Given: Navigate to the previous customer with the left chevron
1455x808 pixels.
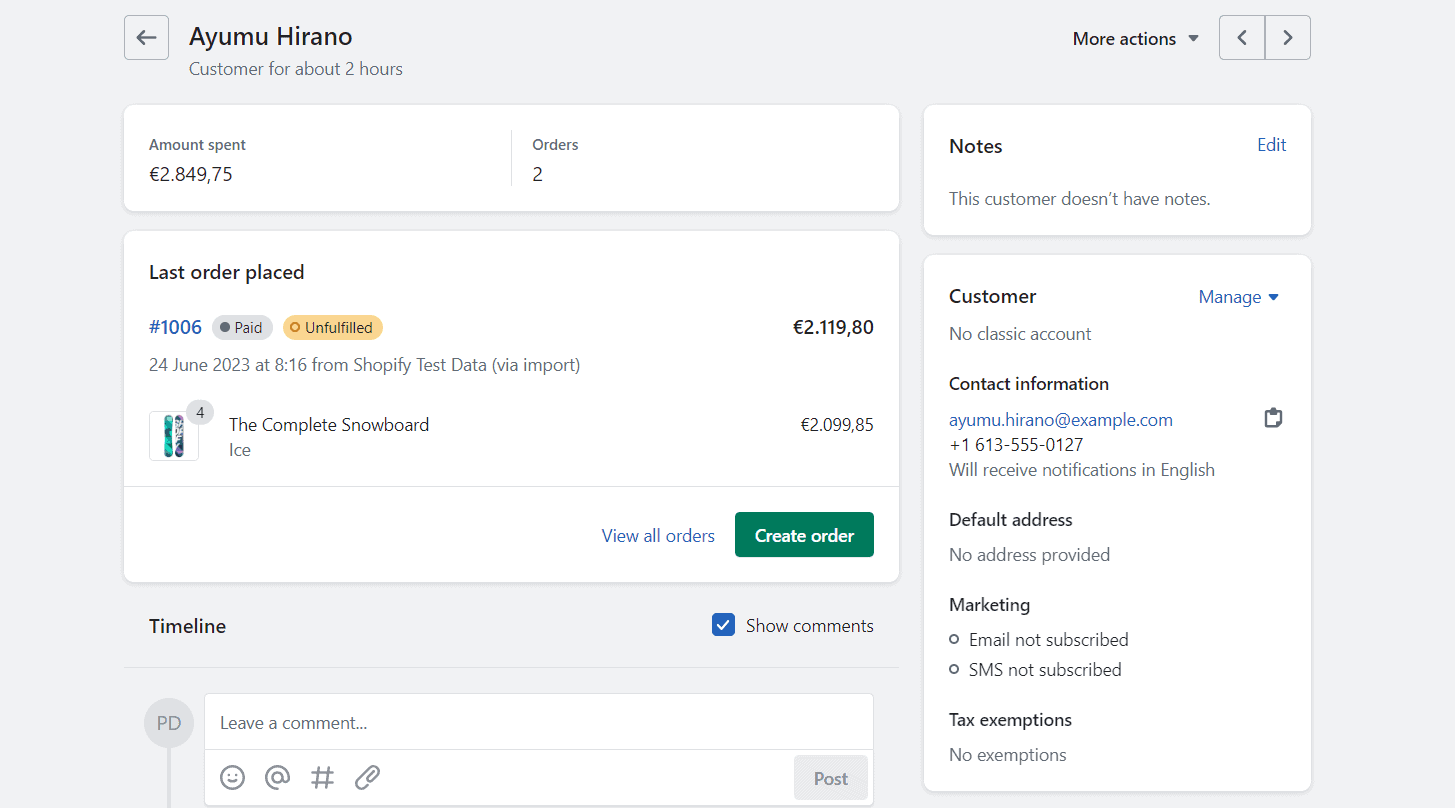Looking at the screenshot, I should [x=1241, y=37].
